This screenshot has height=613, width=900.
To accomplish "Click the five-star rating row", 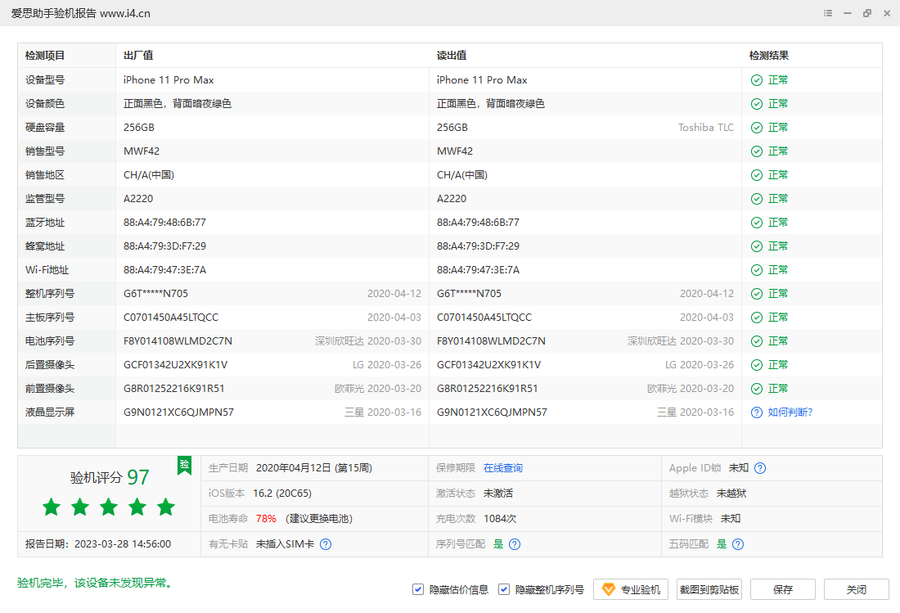I will click(108, 507).
